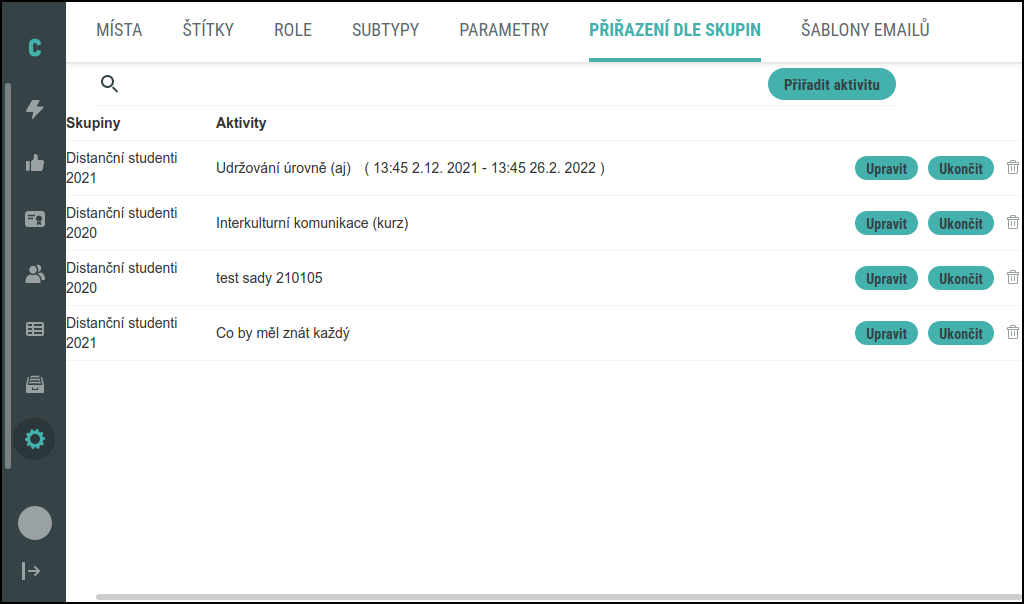Delete the Udržování úrovně (aj) assignment
Image resolution: width=1024 pixels, height=604 pixels.
click(x=1012, y=167)
